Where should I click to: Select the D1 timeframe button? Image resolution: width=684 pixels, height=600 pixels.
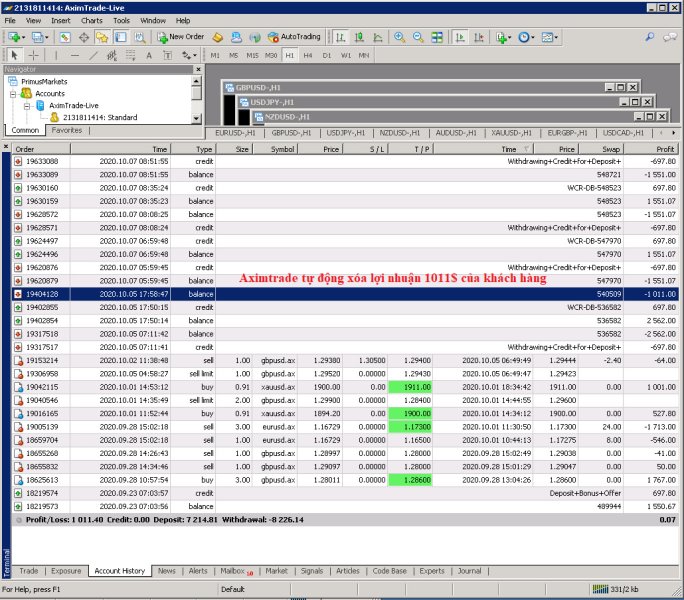point(326,55)
